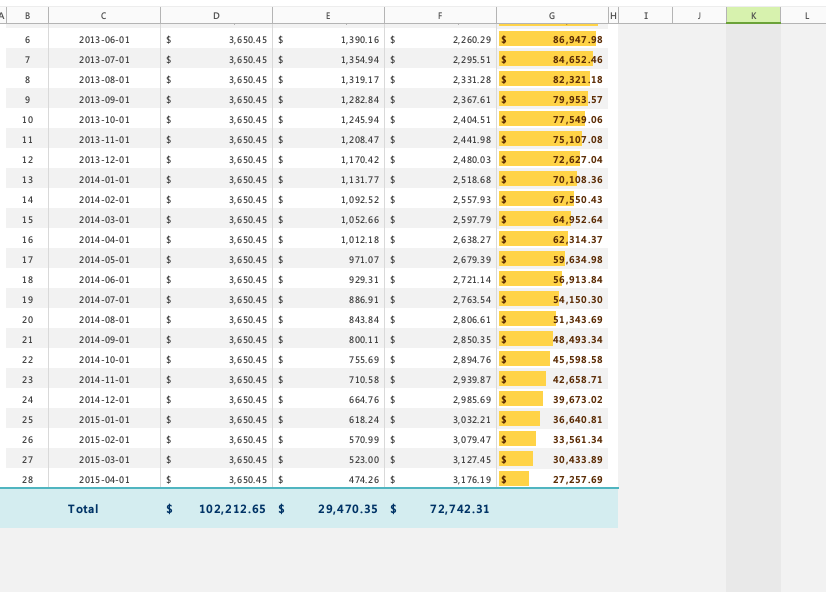The image size is (826, 592).
Task: Select principal cell 2,557.93
Action: [440, 200]
